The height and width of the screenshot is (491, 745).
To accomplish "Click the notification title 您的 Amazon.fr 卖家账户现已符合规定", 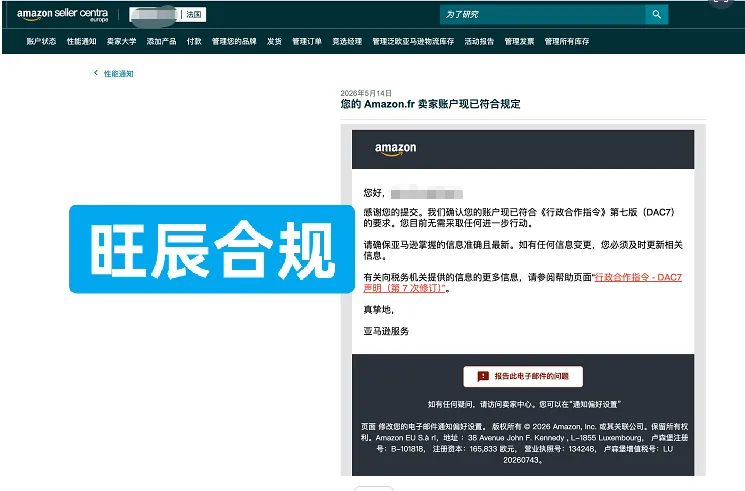I will [x=430, y=104].
